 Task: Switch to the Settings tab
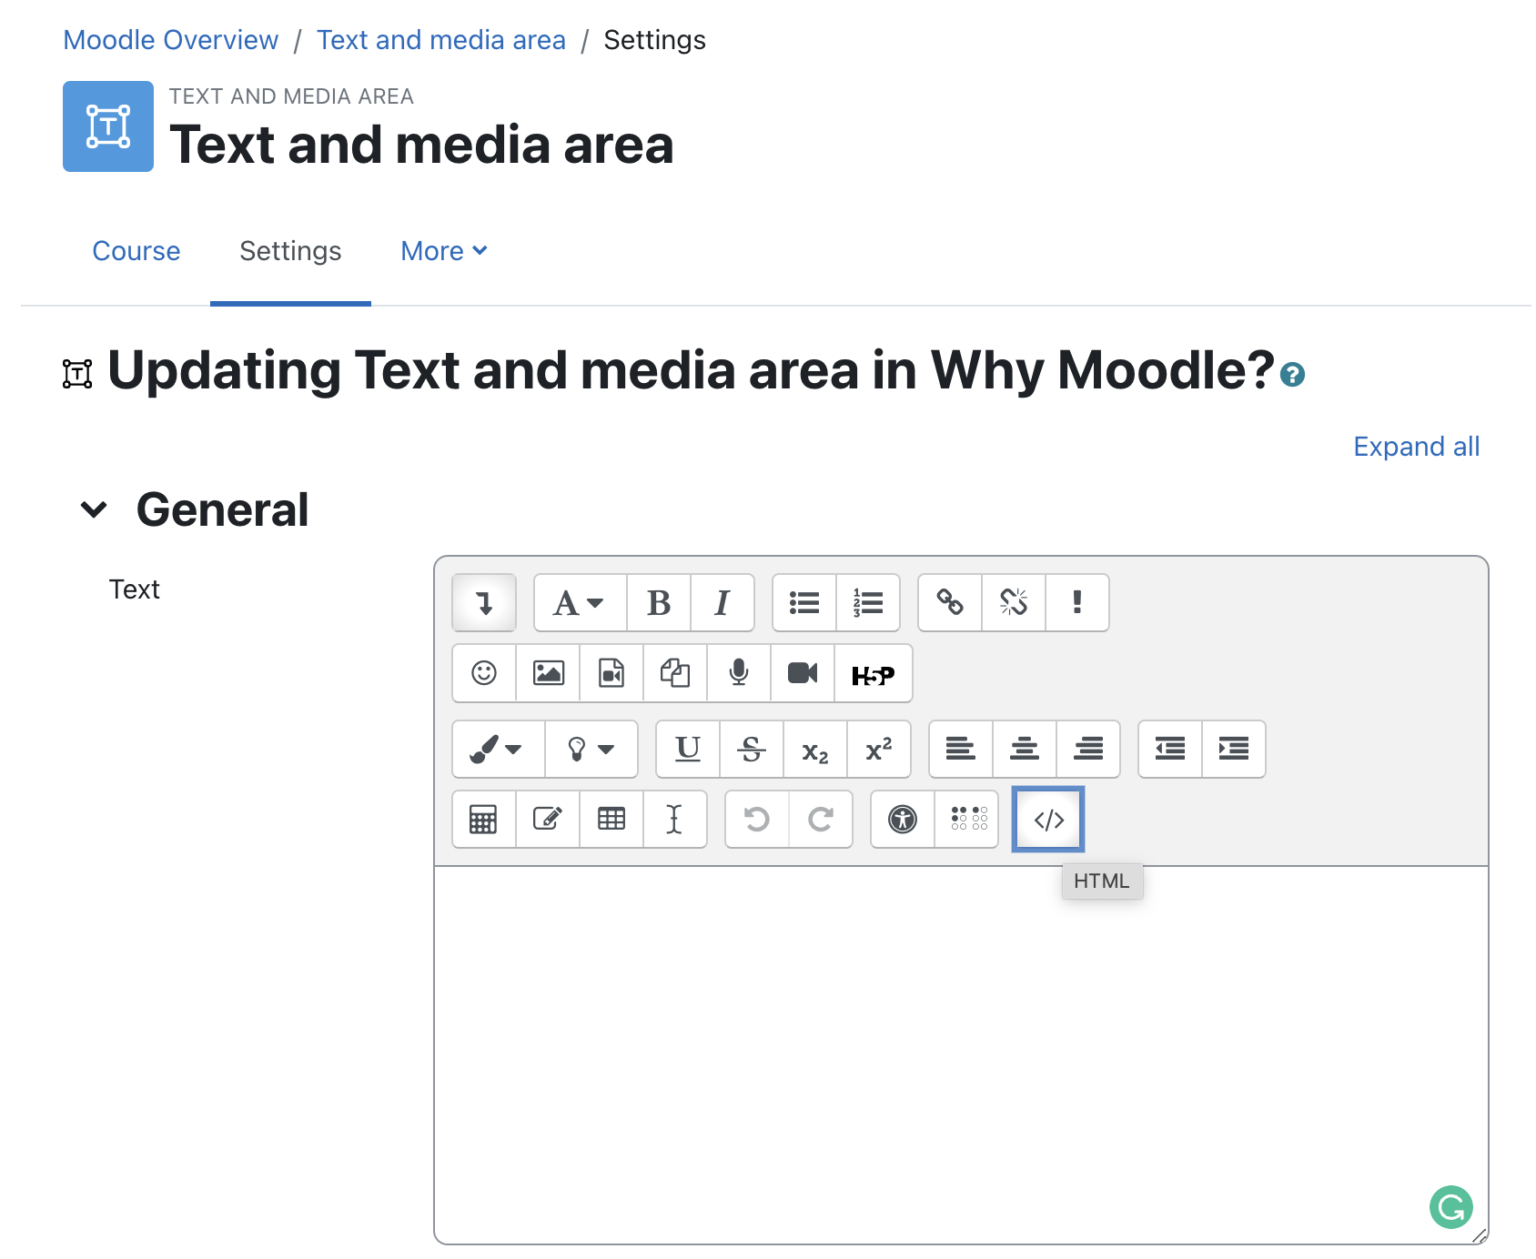click(x=289, y=251)
